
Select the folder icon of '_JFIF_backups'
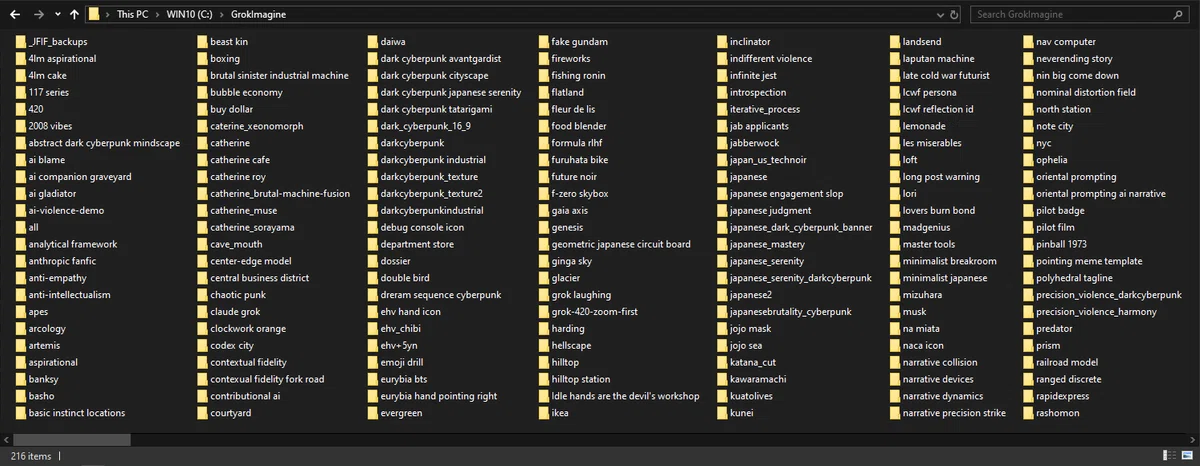coord(21,42)
